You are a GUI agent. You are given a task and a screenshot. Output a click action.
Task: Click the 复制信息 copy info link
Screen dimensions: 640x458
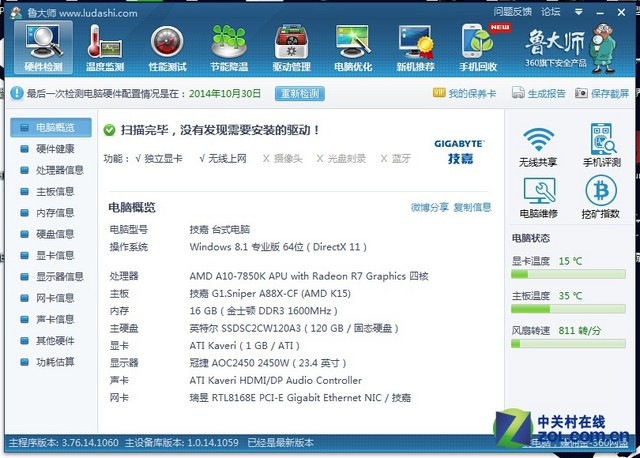472,207
